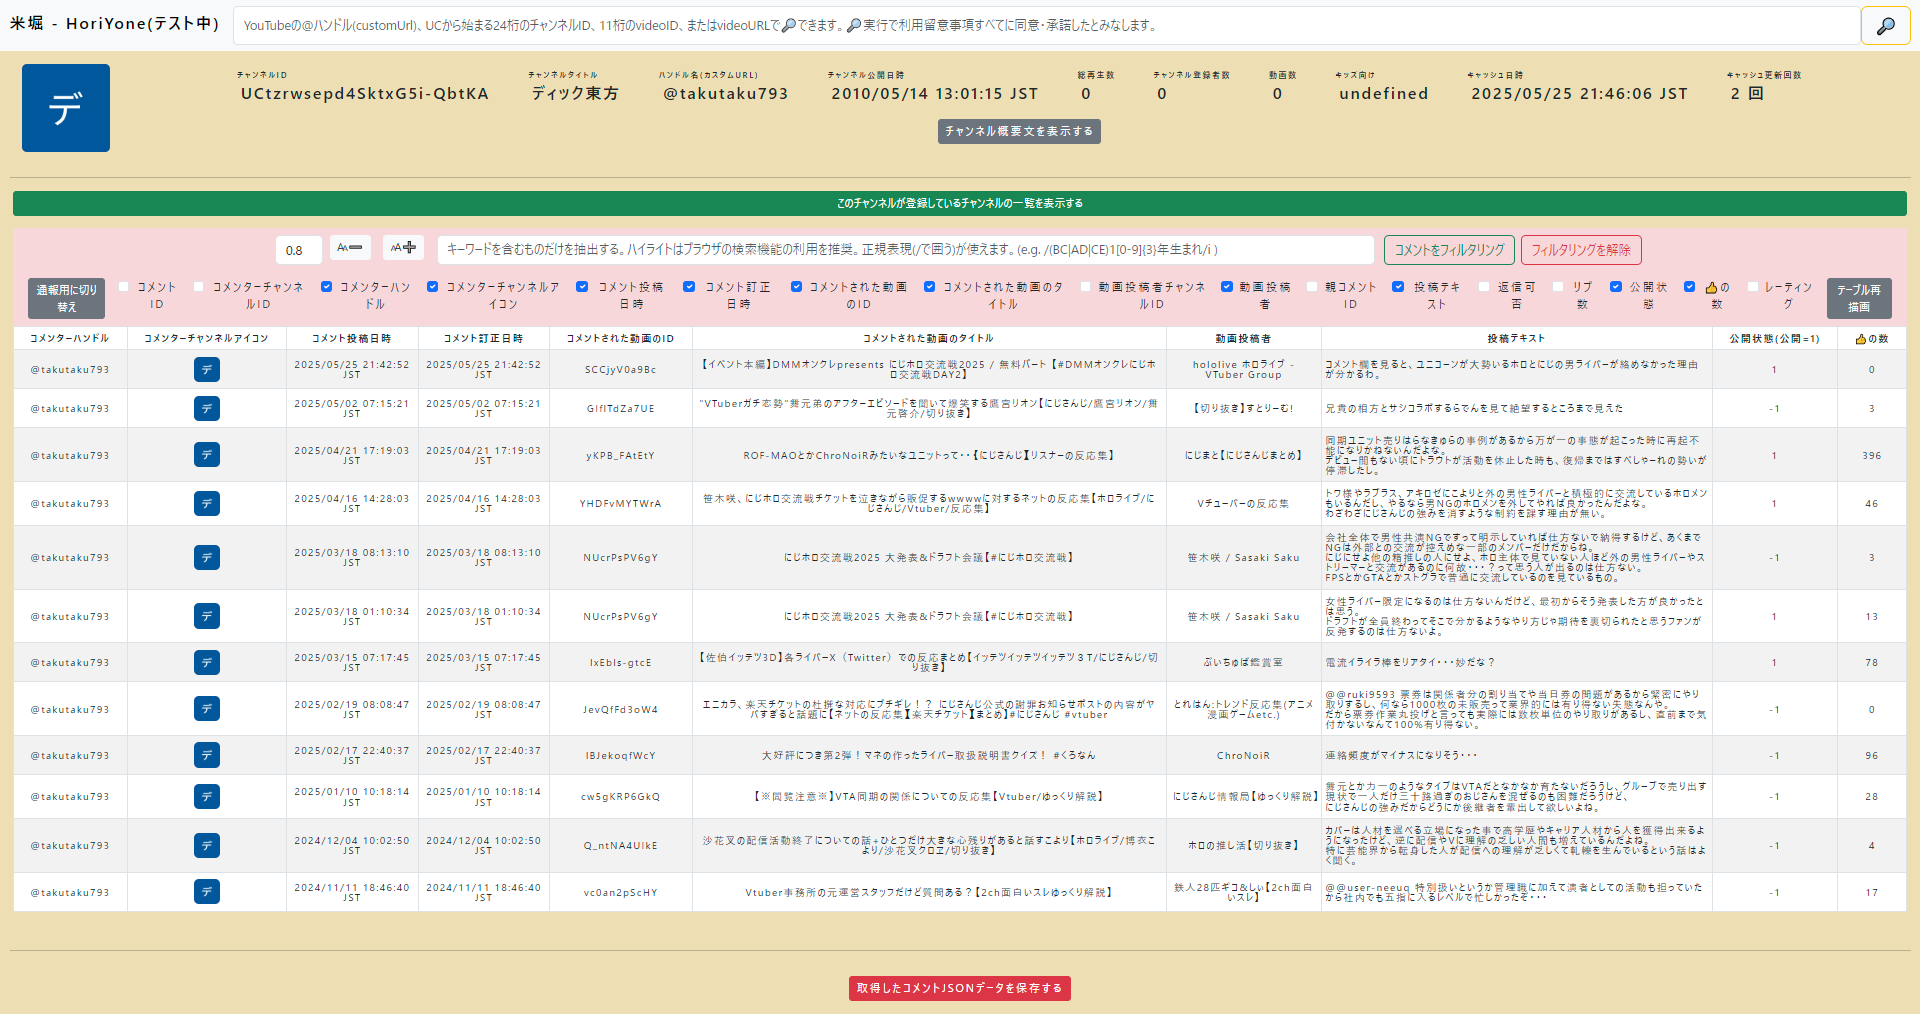Toggle the コメントID column checkbox
Screen dimensions: 1920x1014
[x=124, y=287]
